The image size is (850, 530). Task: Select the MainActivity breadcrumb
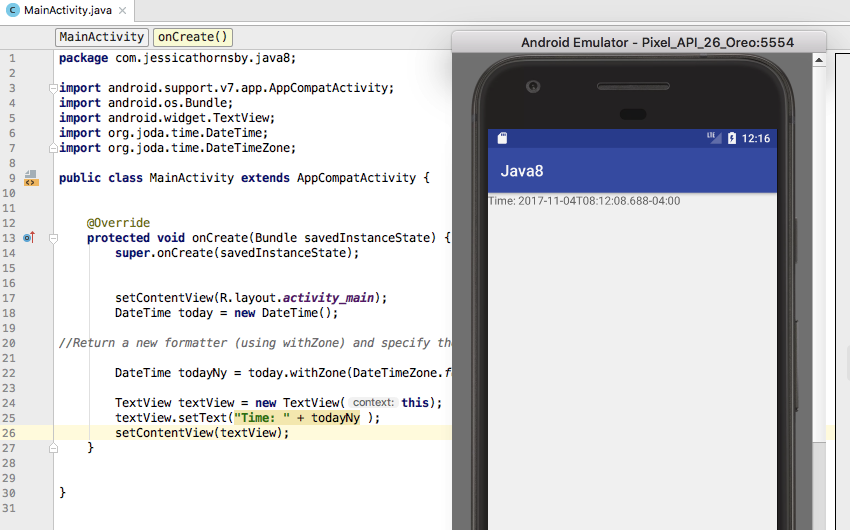point(101,37)
